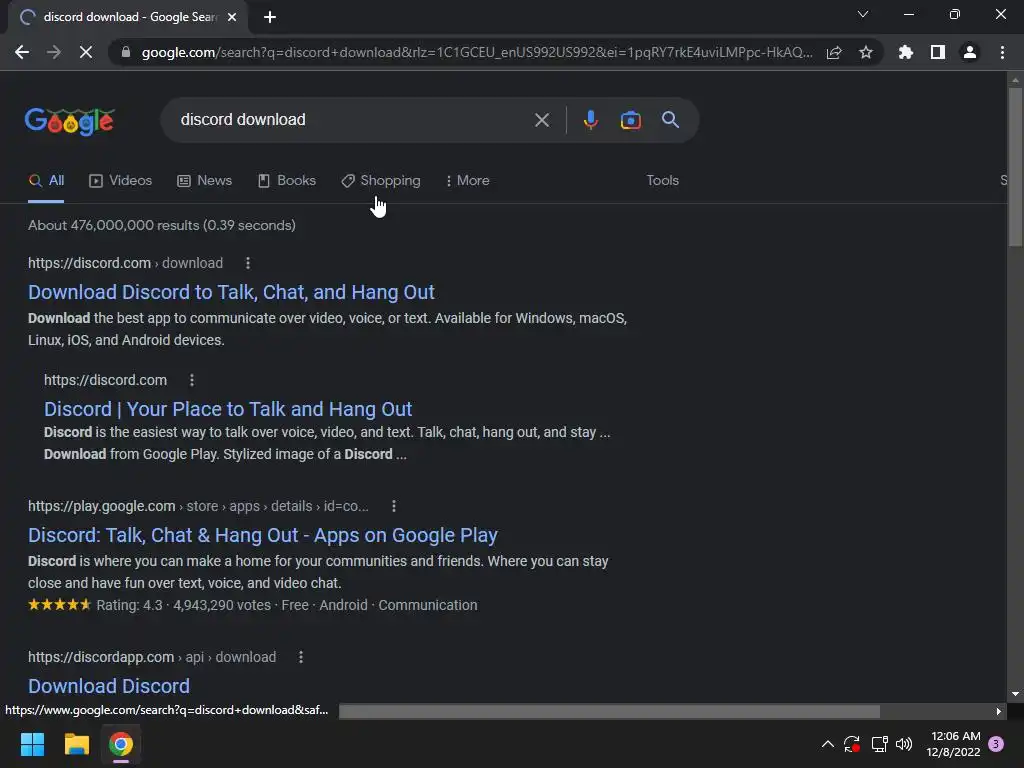Open the Chrome profile icon
Screen dimensions: 1024x768
970,52
